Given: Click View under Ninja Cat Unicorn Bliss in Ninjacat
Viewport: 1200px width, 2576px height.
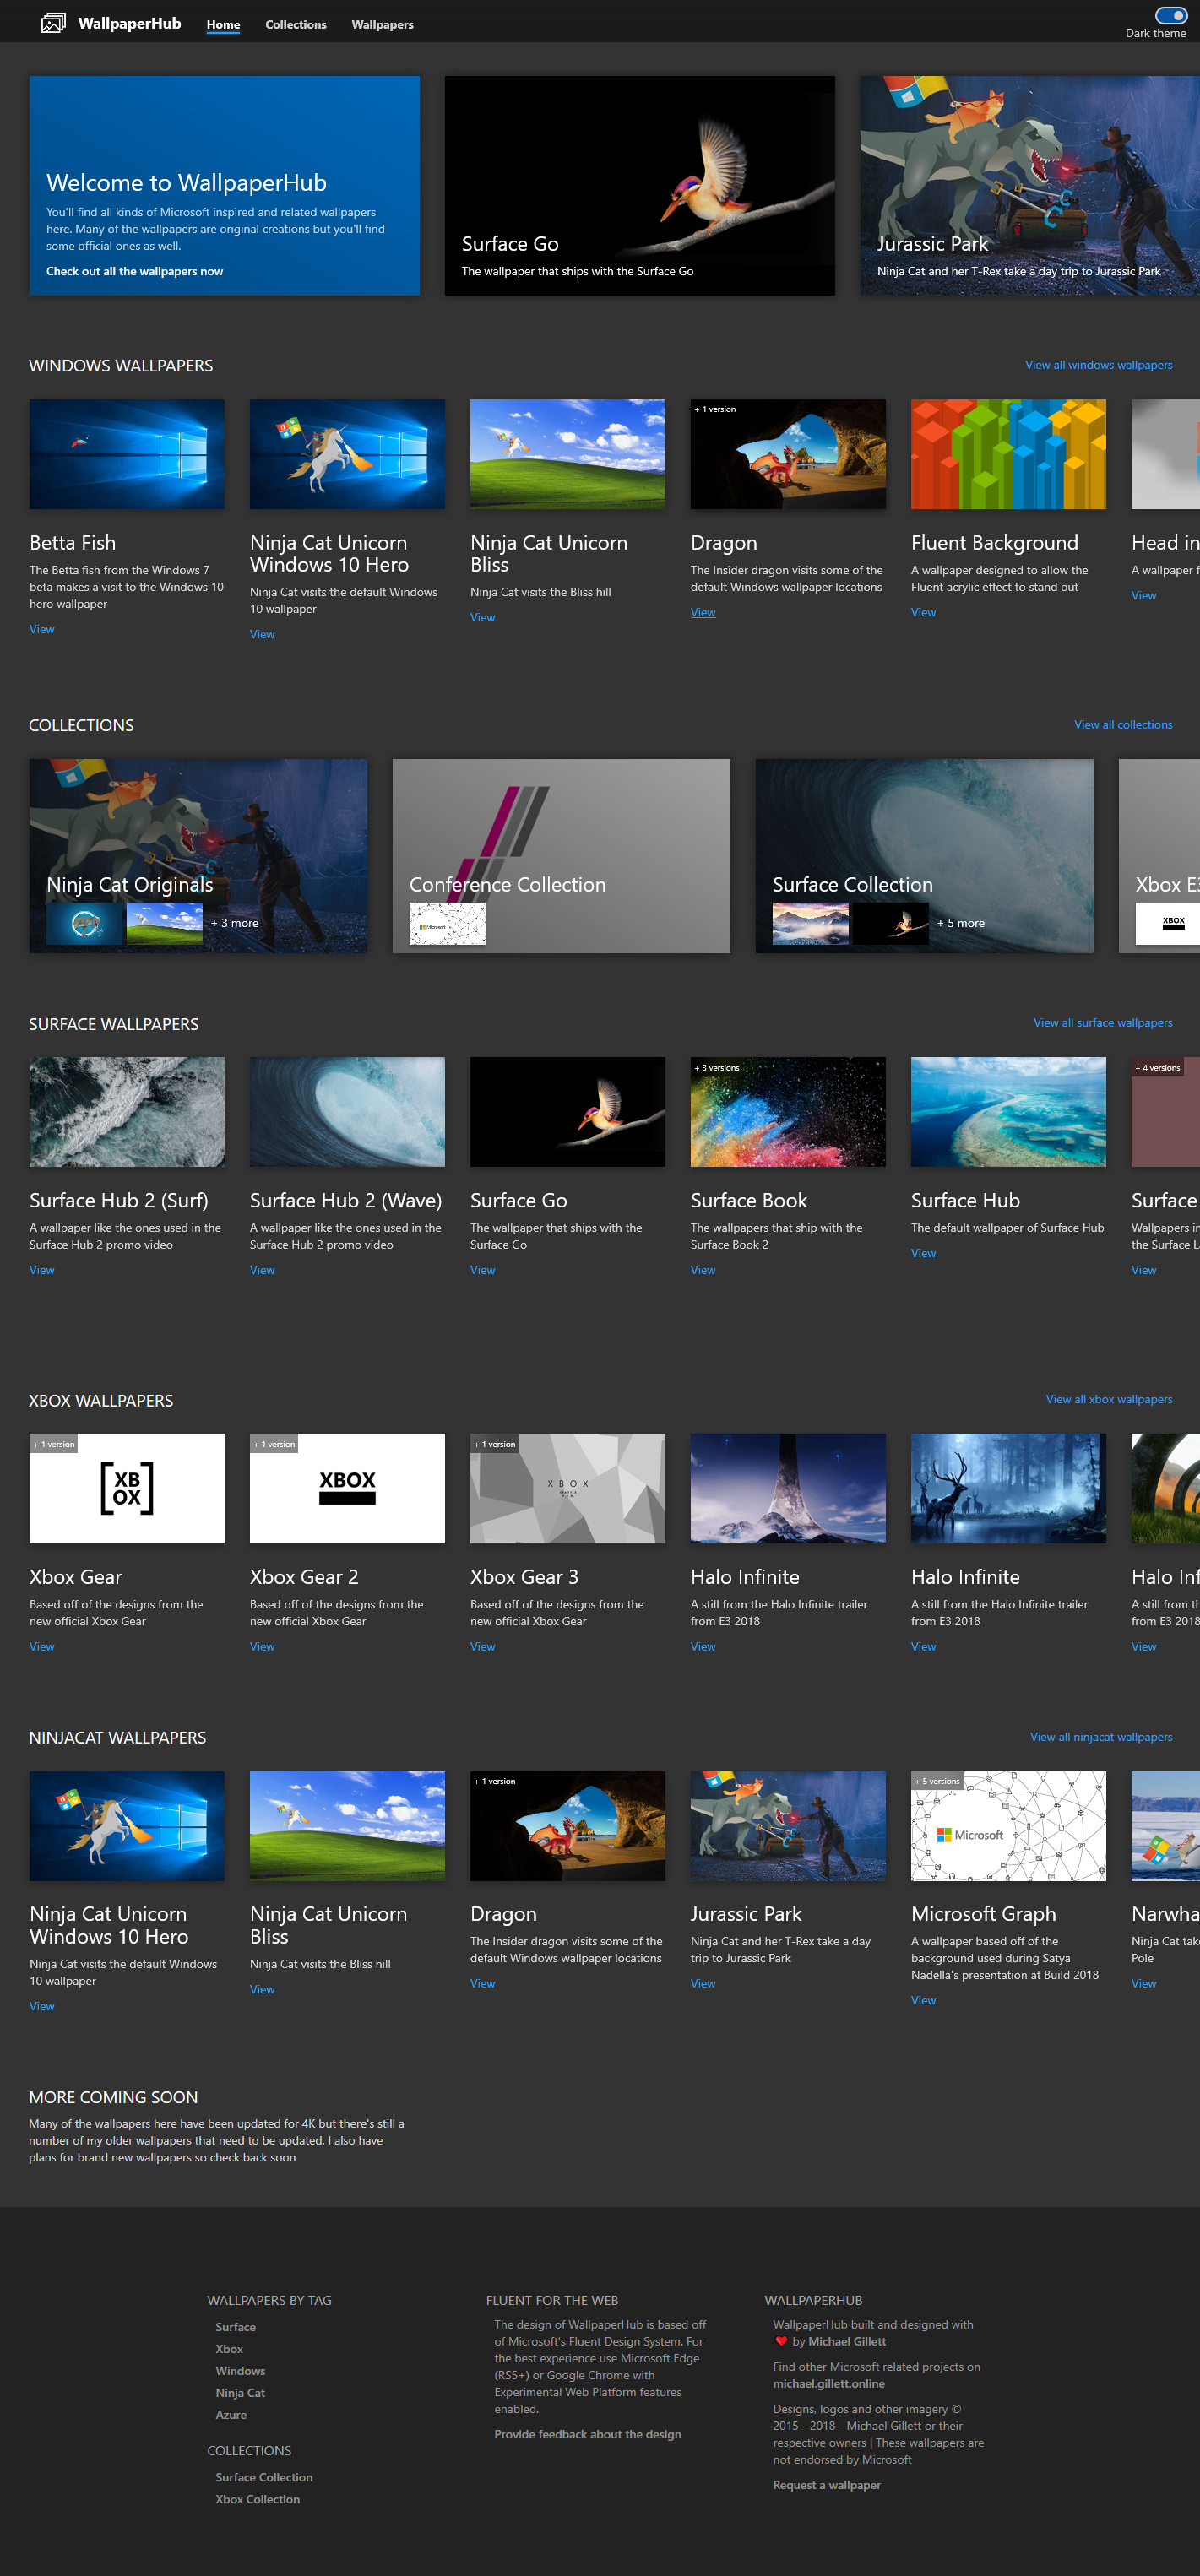Looking at the screenshot, I should [262, 1989].
